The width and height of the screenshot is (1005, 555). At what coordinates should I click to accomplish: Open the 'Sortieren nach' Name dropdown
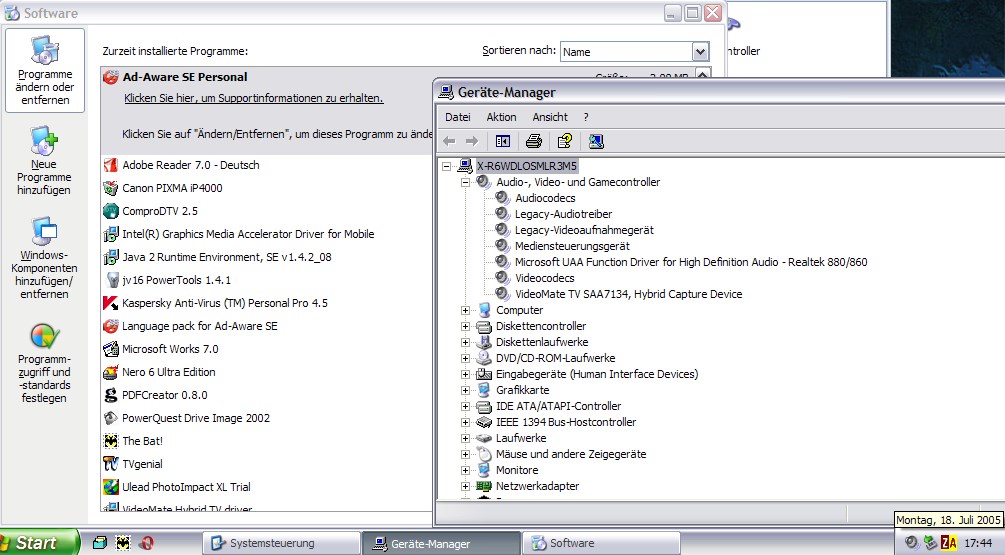point(700,51)
